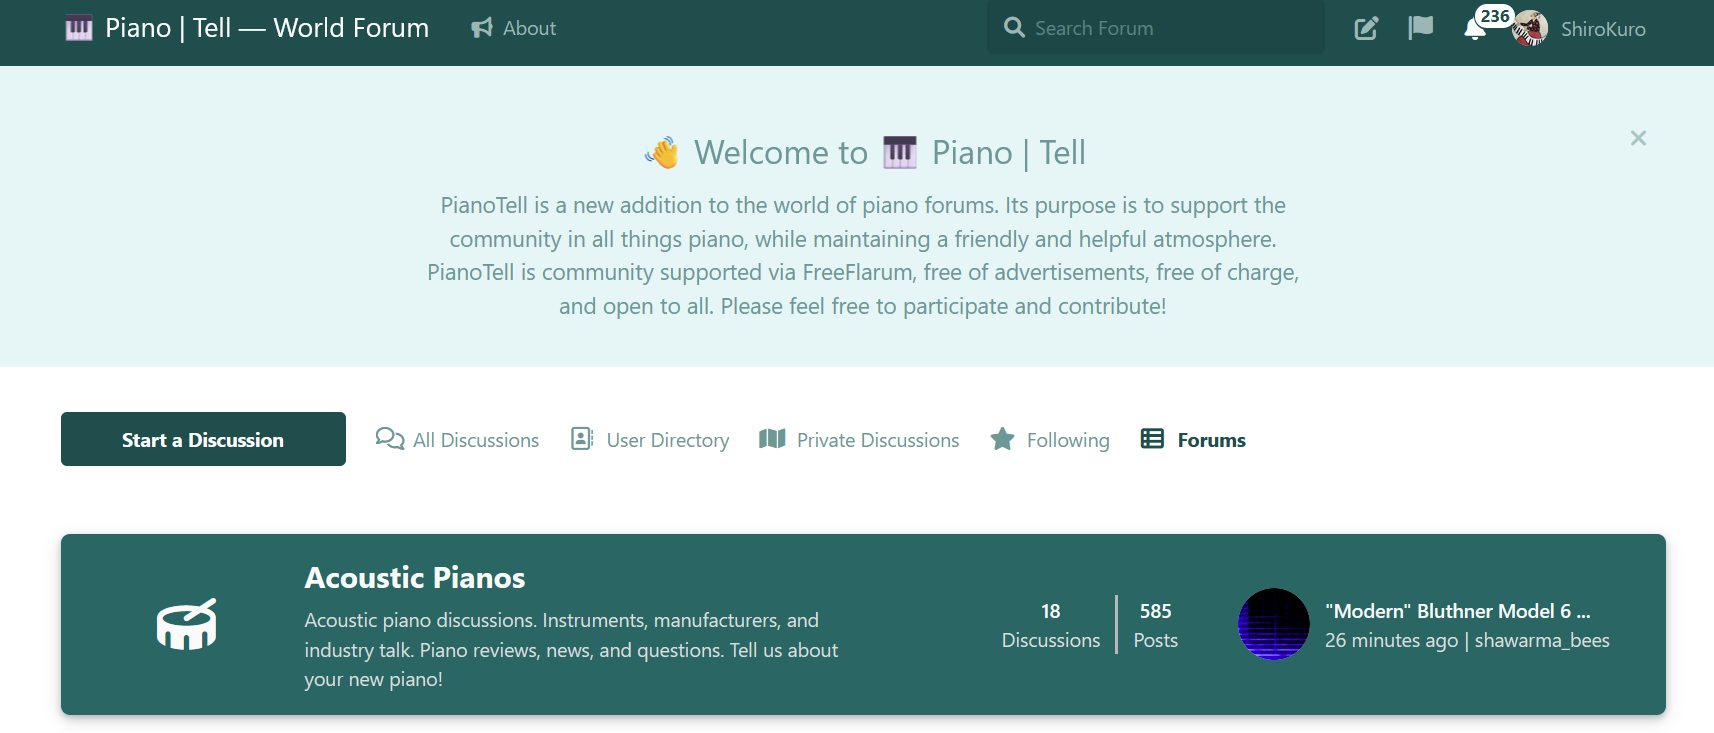
Task: Click the ShiroKuro avatar picture
Action: pos(1530,29)
